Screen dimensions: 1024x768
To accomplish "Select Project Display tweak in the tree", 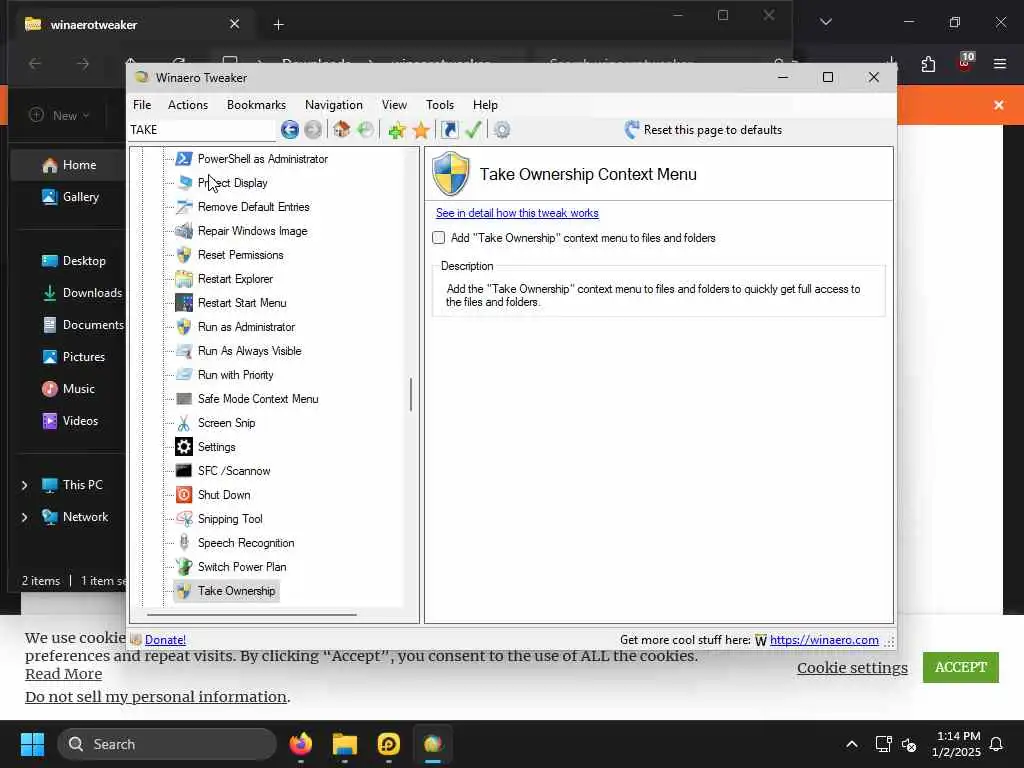I will point(232,183).
